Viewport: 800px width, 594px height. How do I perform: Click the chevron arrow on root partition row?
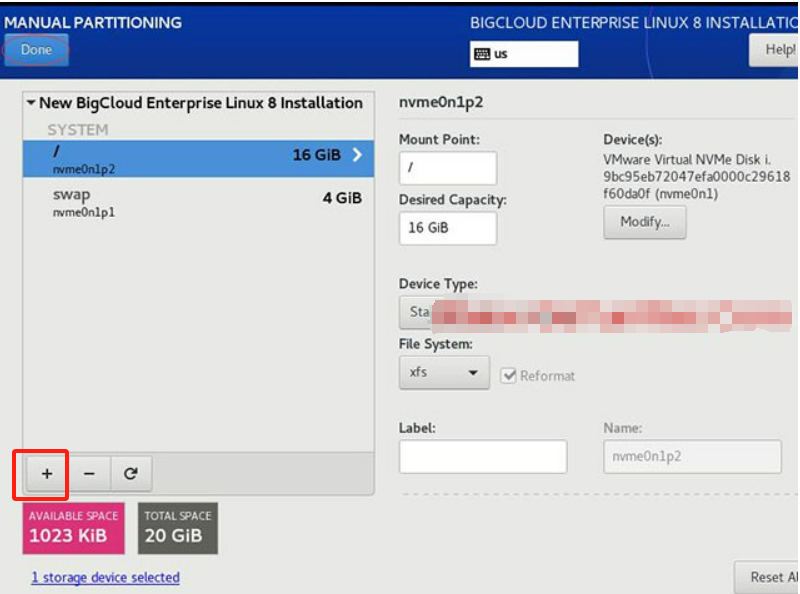358,155
